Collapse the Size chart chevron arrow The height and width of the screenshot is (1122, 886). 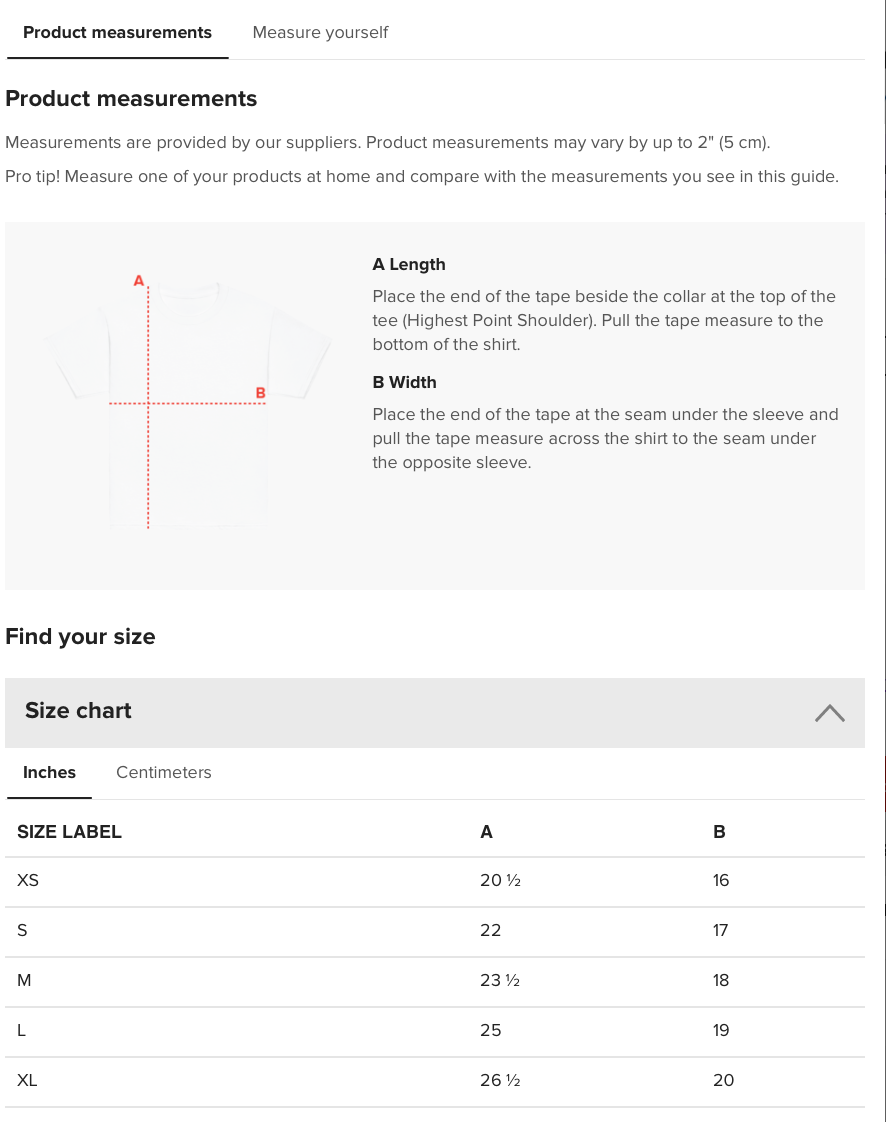pos(829,713)
